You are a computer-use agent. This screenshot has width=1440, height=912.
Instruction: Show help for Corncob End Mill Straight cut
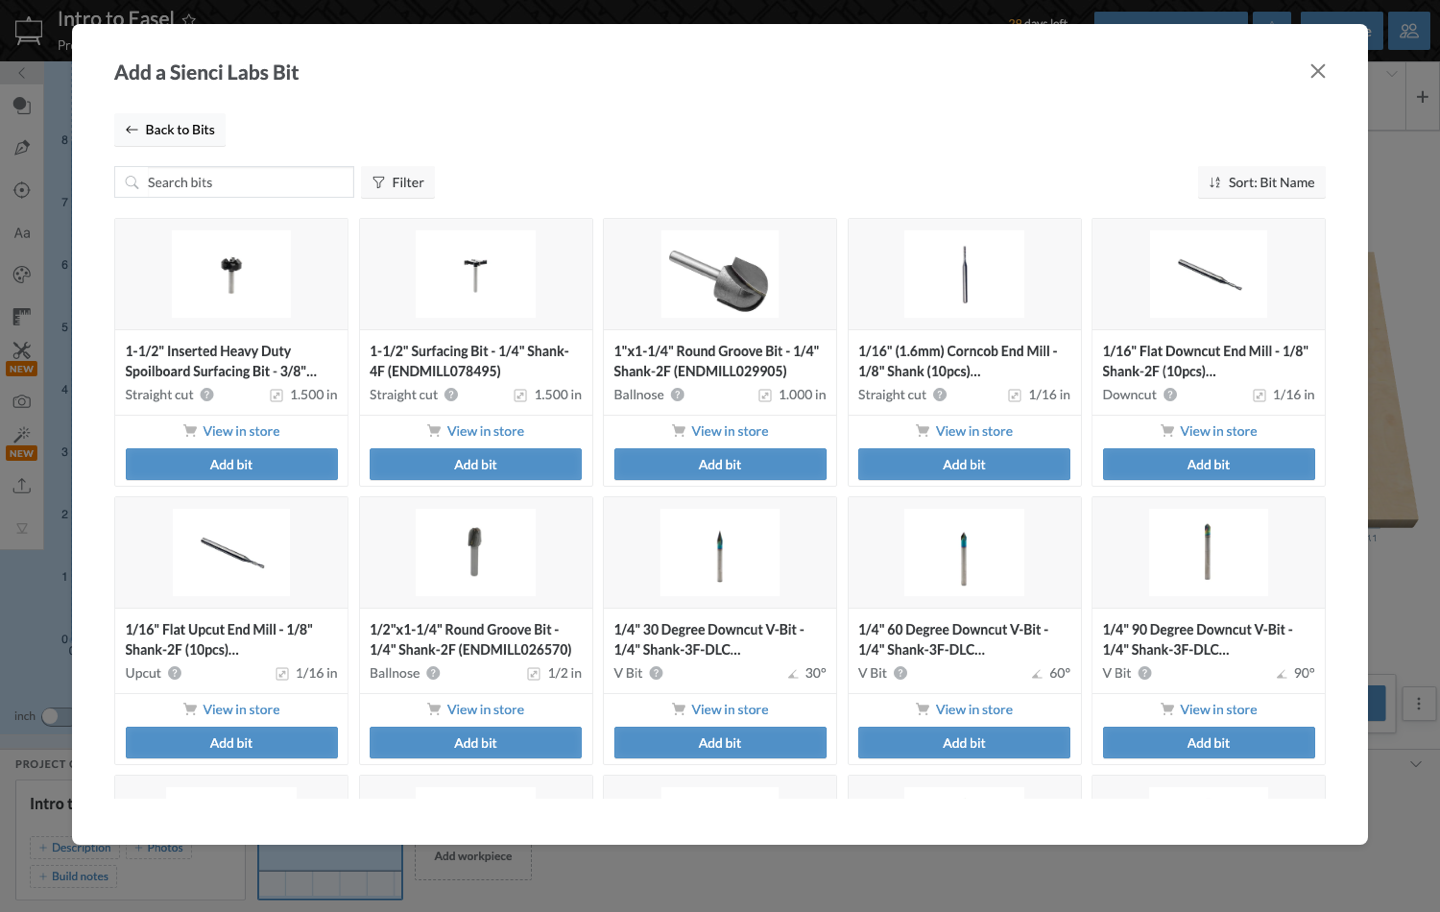click(x=940, y=395)
